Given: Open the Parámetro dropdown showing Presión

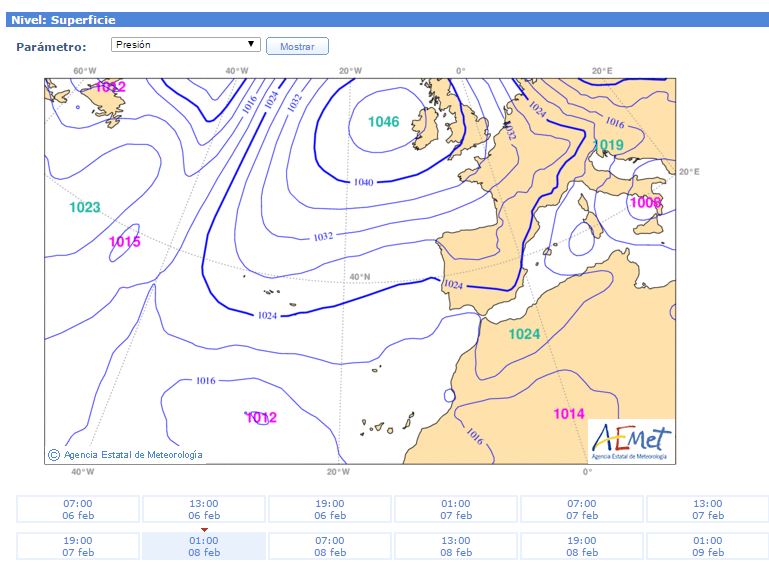Looking at the screenshot, I should point(185,45).
